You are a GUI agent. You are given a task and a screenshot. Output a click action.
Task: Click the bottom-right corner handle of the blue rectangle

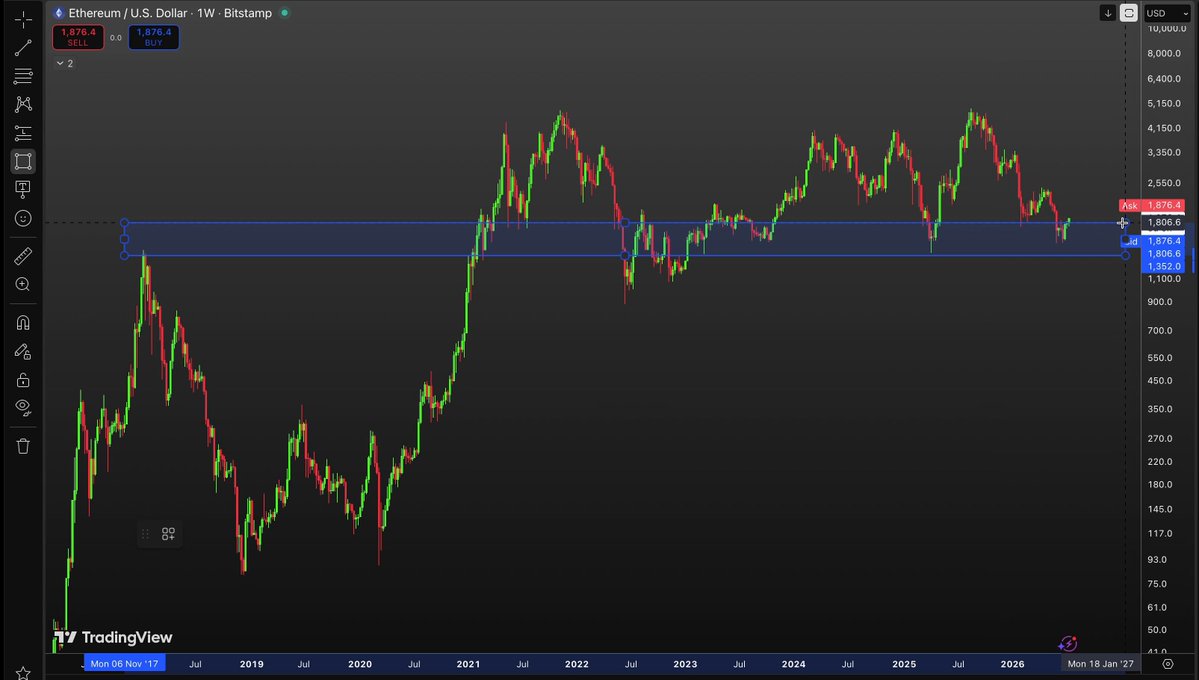1125,255
